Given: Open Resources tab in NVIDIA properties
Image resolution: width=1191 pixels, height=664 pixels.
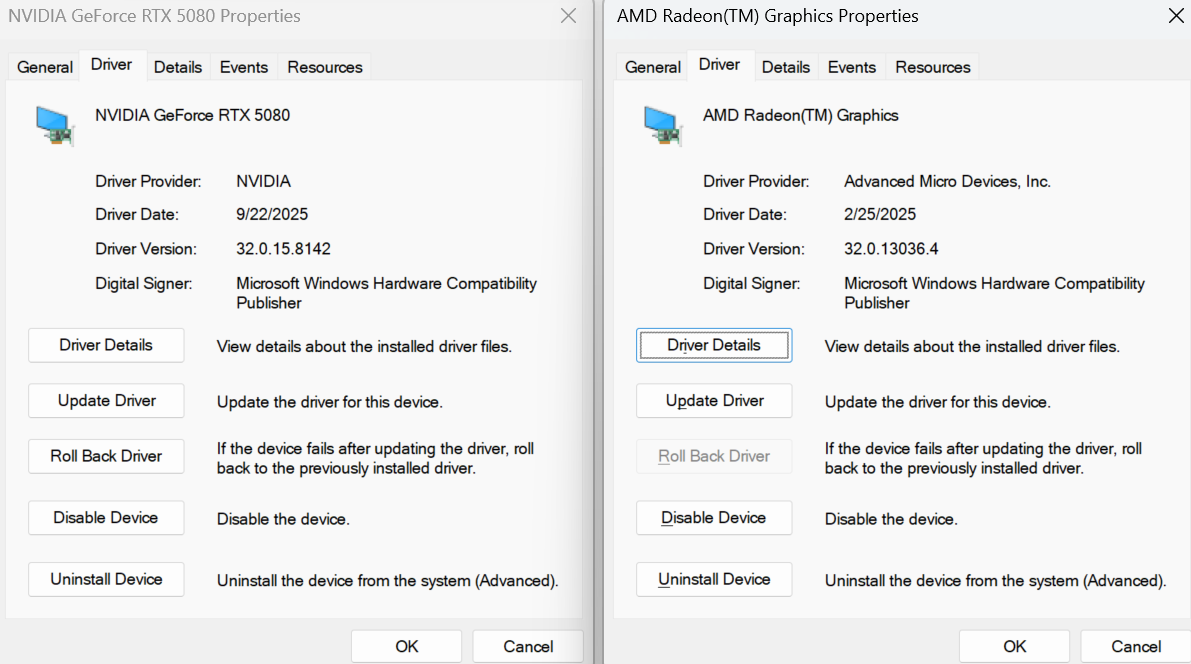Looking at the screenshot, I should coord(325,67).
